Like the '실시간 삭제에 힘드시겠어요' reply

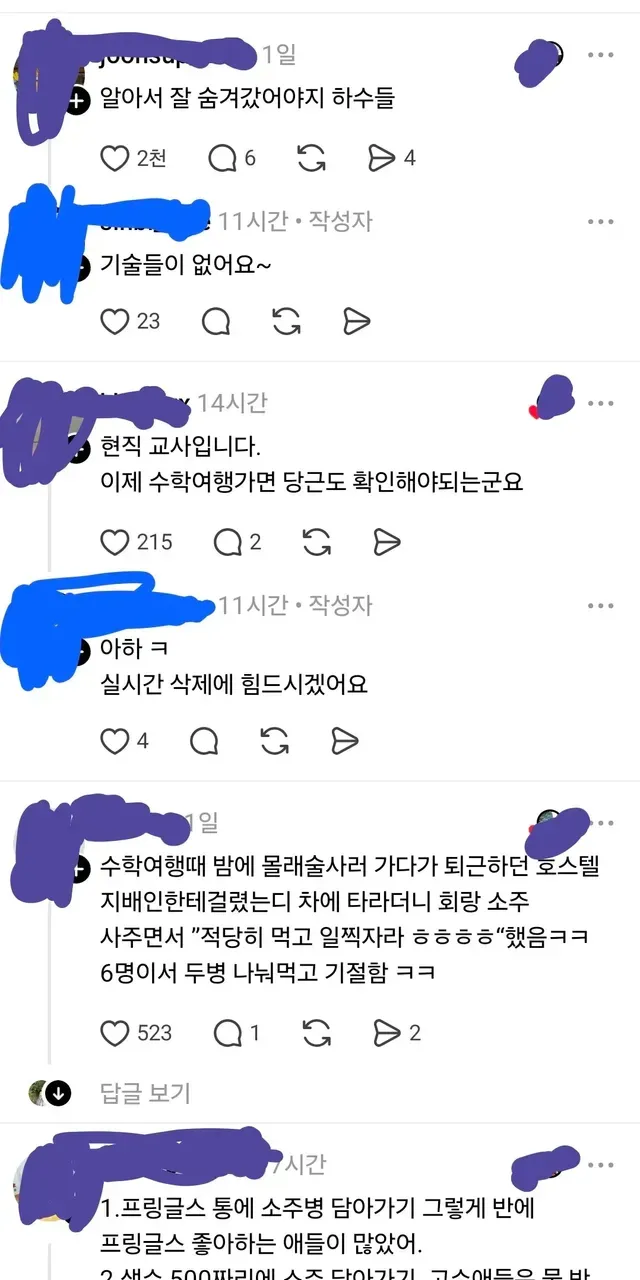(x=116, y=740)
